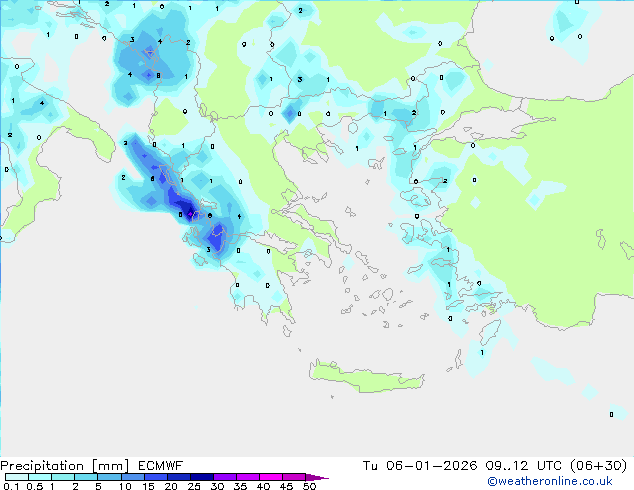Select the 30–35 mm purple legend swatch
The image size is (634, 490).
click(224, 477)
